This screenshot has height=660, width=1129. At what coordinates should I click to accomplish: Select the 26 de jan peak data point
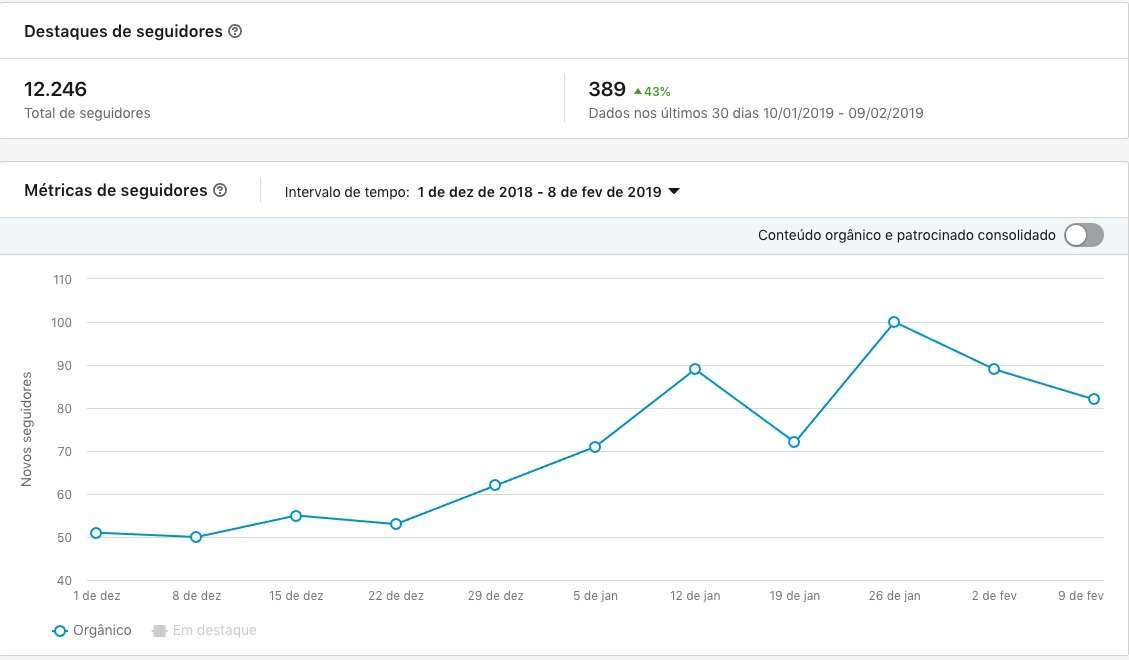(x=894, y=322)
